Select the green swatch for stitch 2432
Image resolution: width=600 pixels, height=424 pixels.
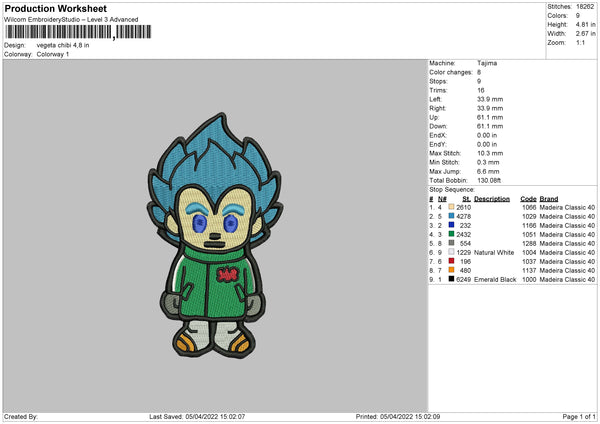[451, 234]
